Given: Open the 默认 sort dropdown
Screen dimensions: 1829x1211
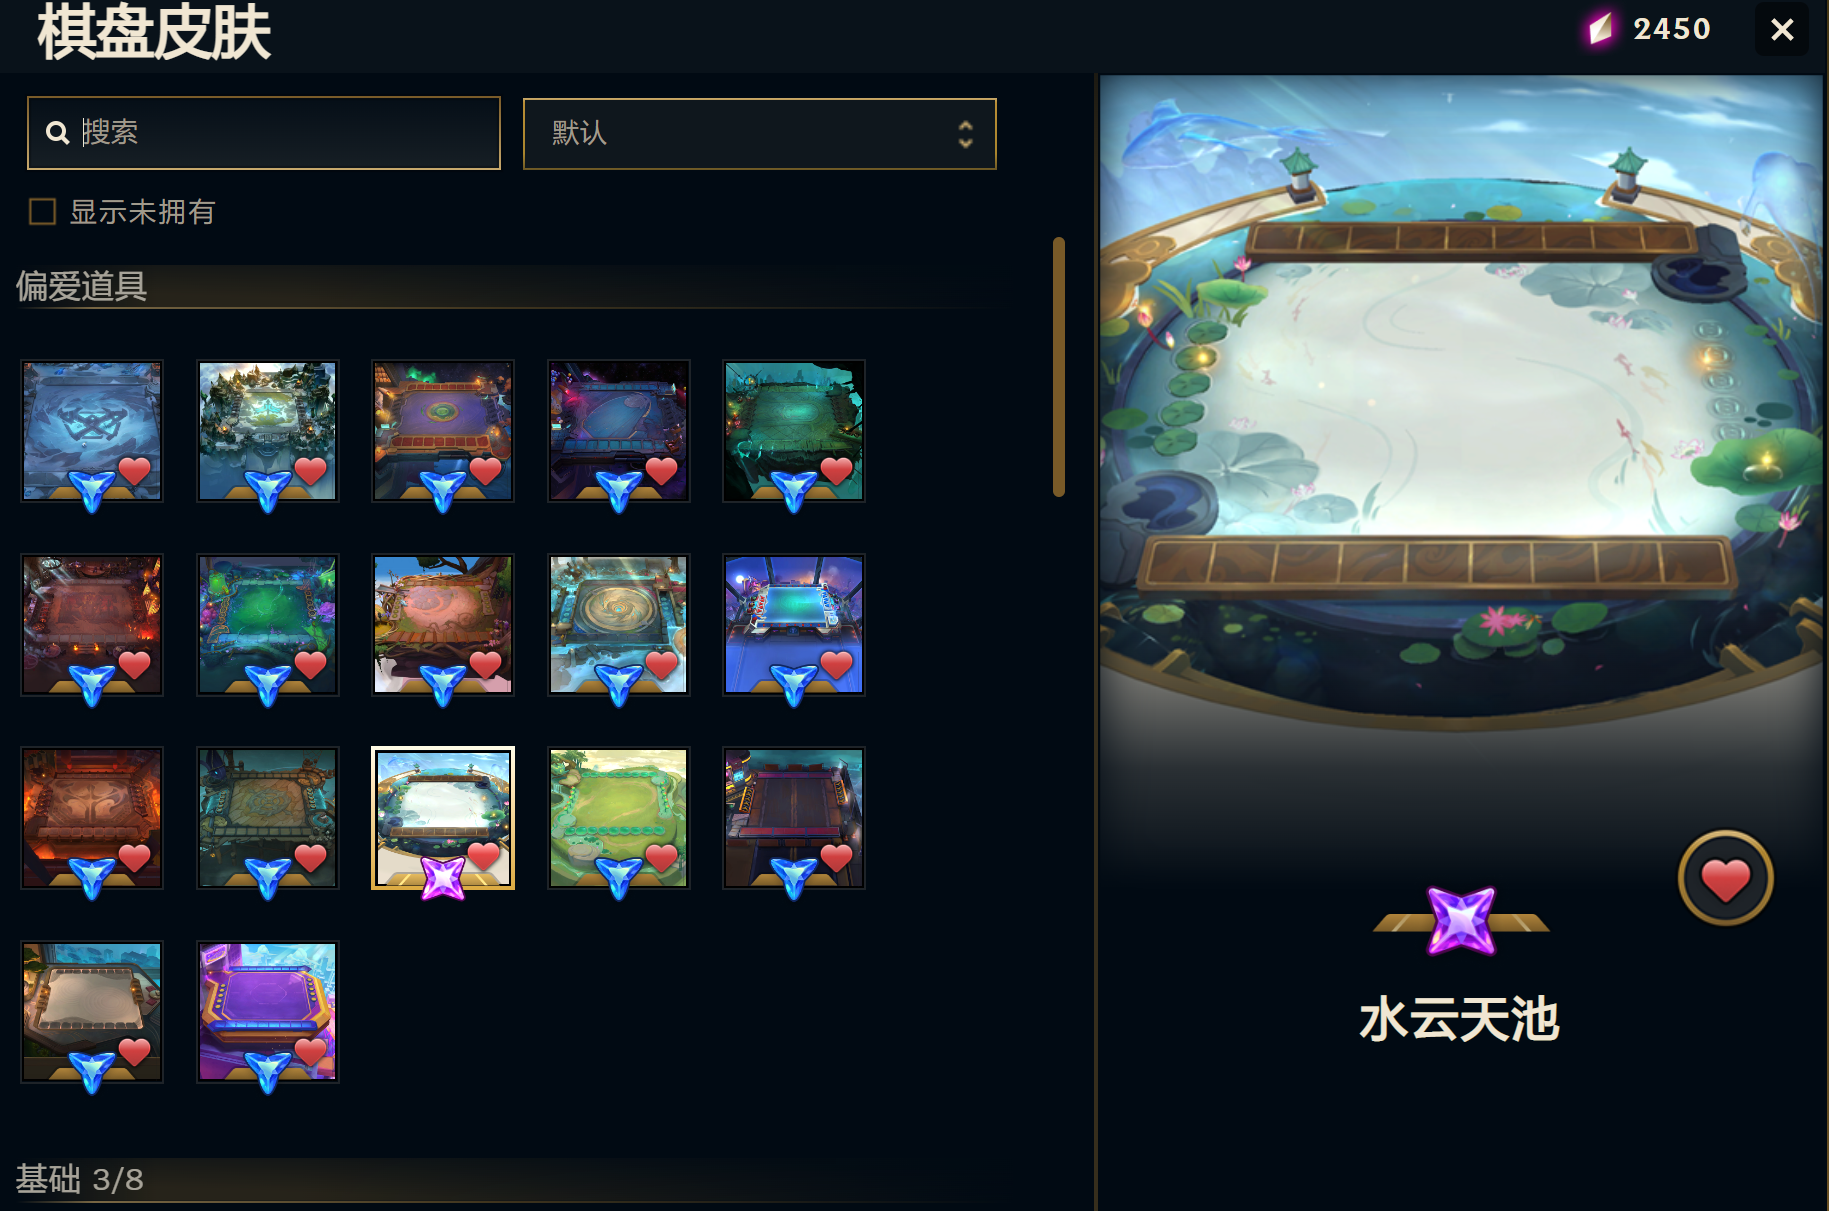Looking at the screenshot, I should (759, 133).
